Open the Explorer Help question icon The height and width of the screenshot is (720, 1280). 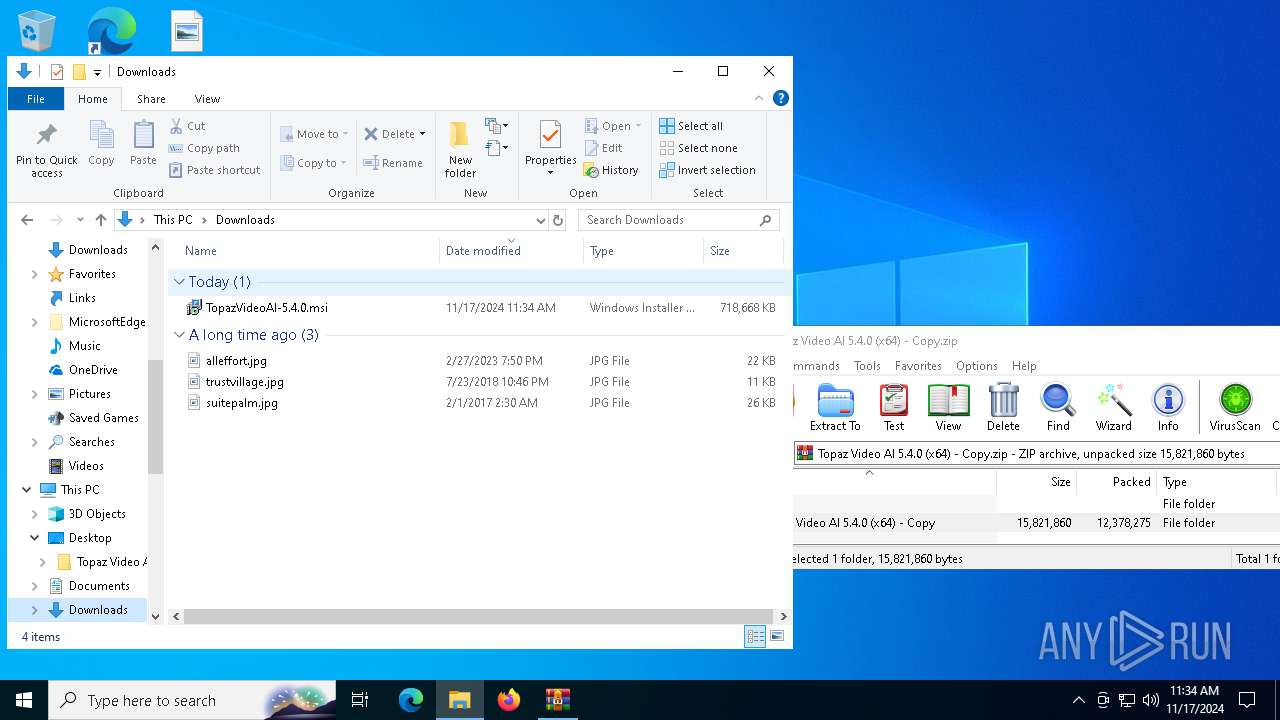[781, 98]
